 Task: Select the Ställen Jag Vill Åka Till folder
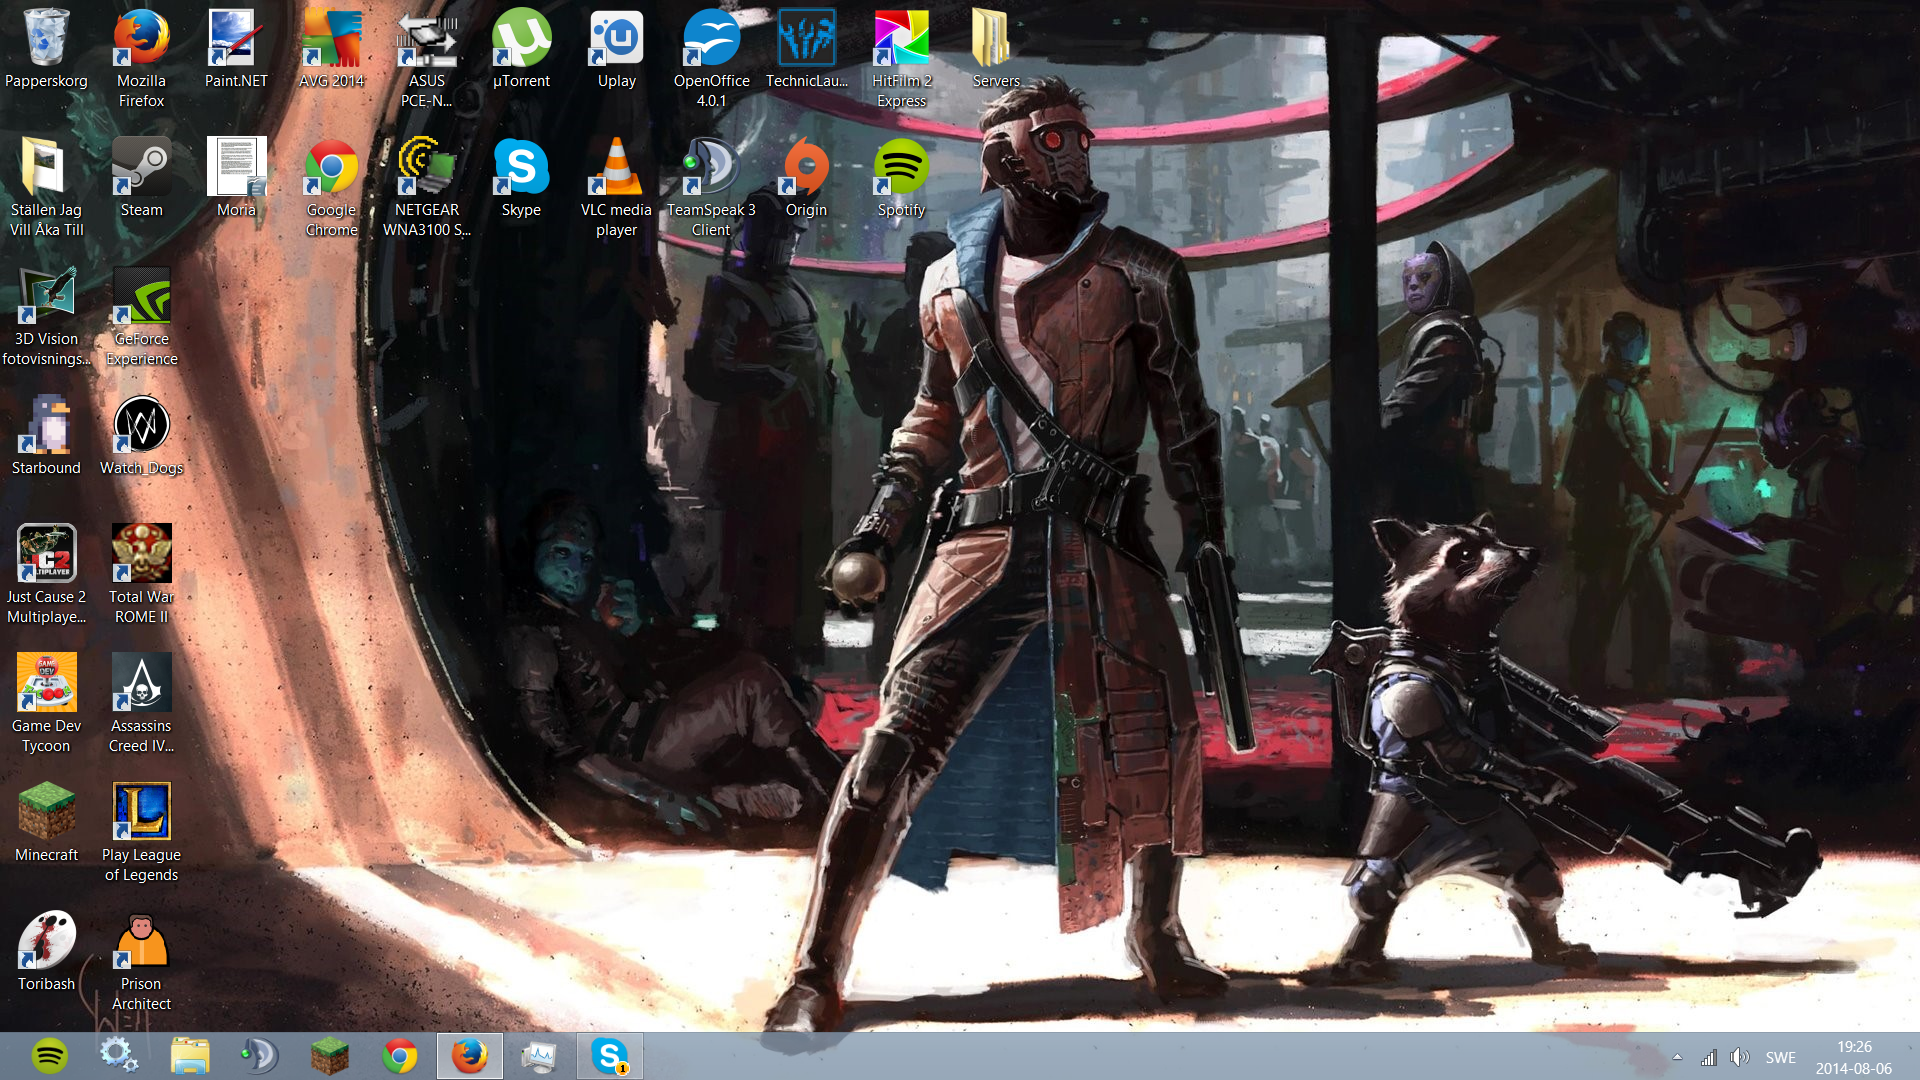point(46,187)
